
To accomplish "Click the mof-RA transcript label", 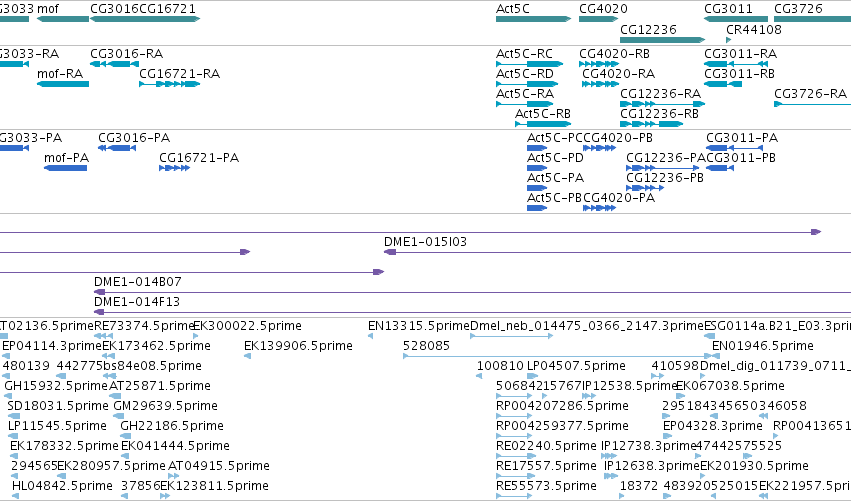I will pyautogui.click(x=60, y=74).
